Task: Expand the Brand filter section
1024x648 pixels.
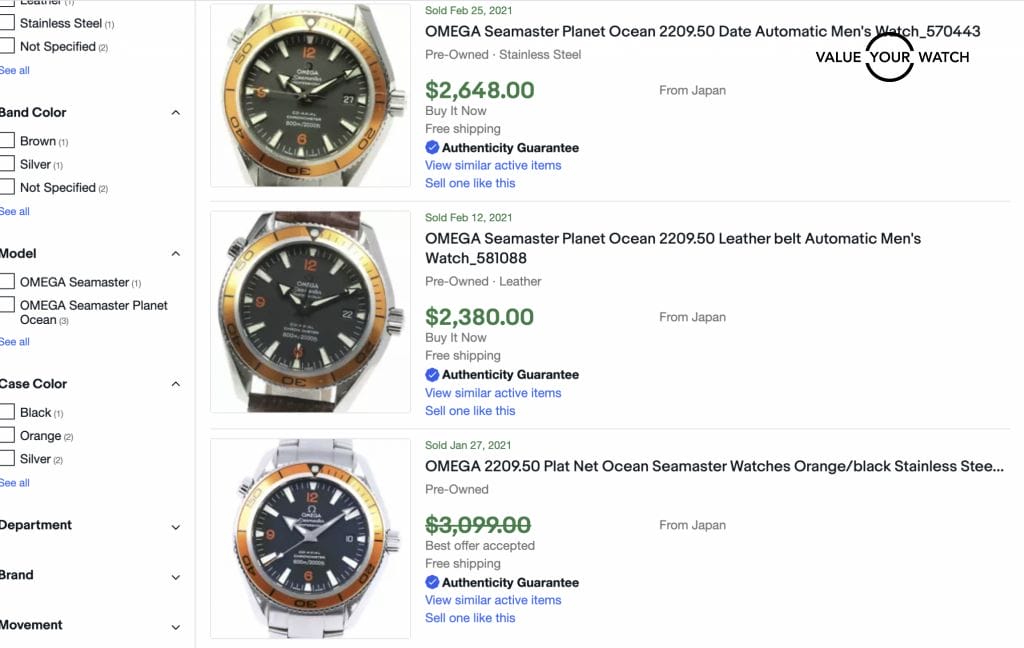Action: click(x=176, y=576)
